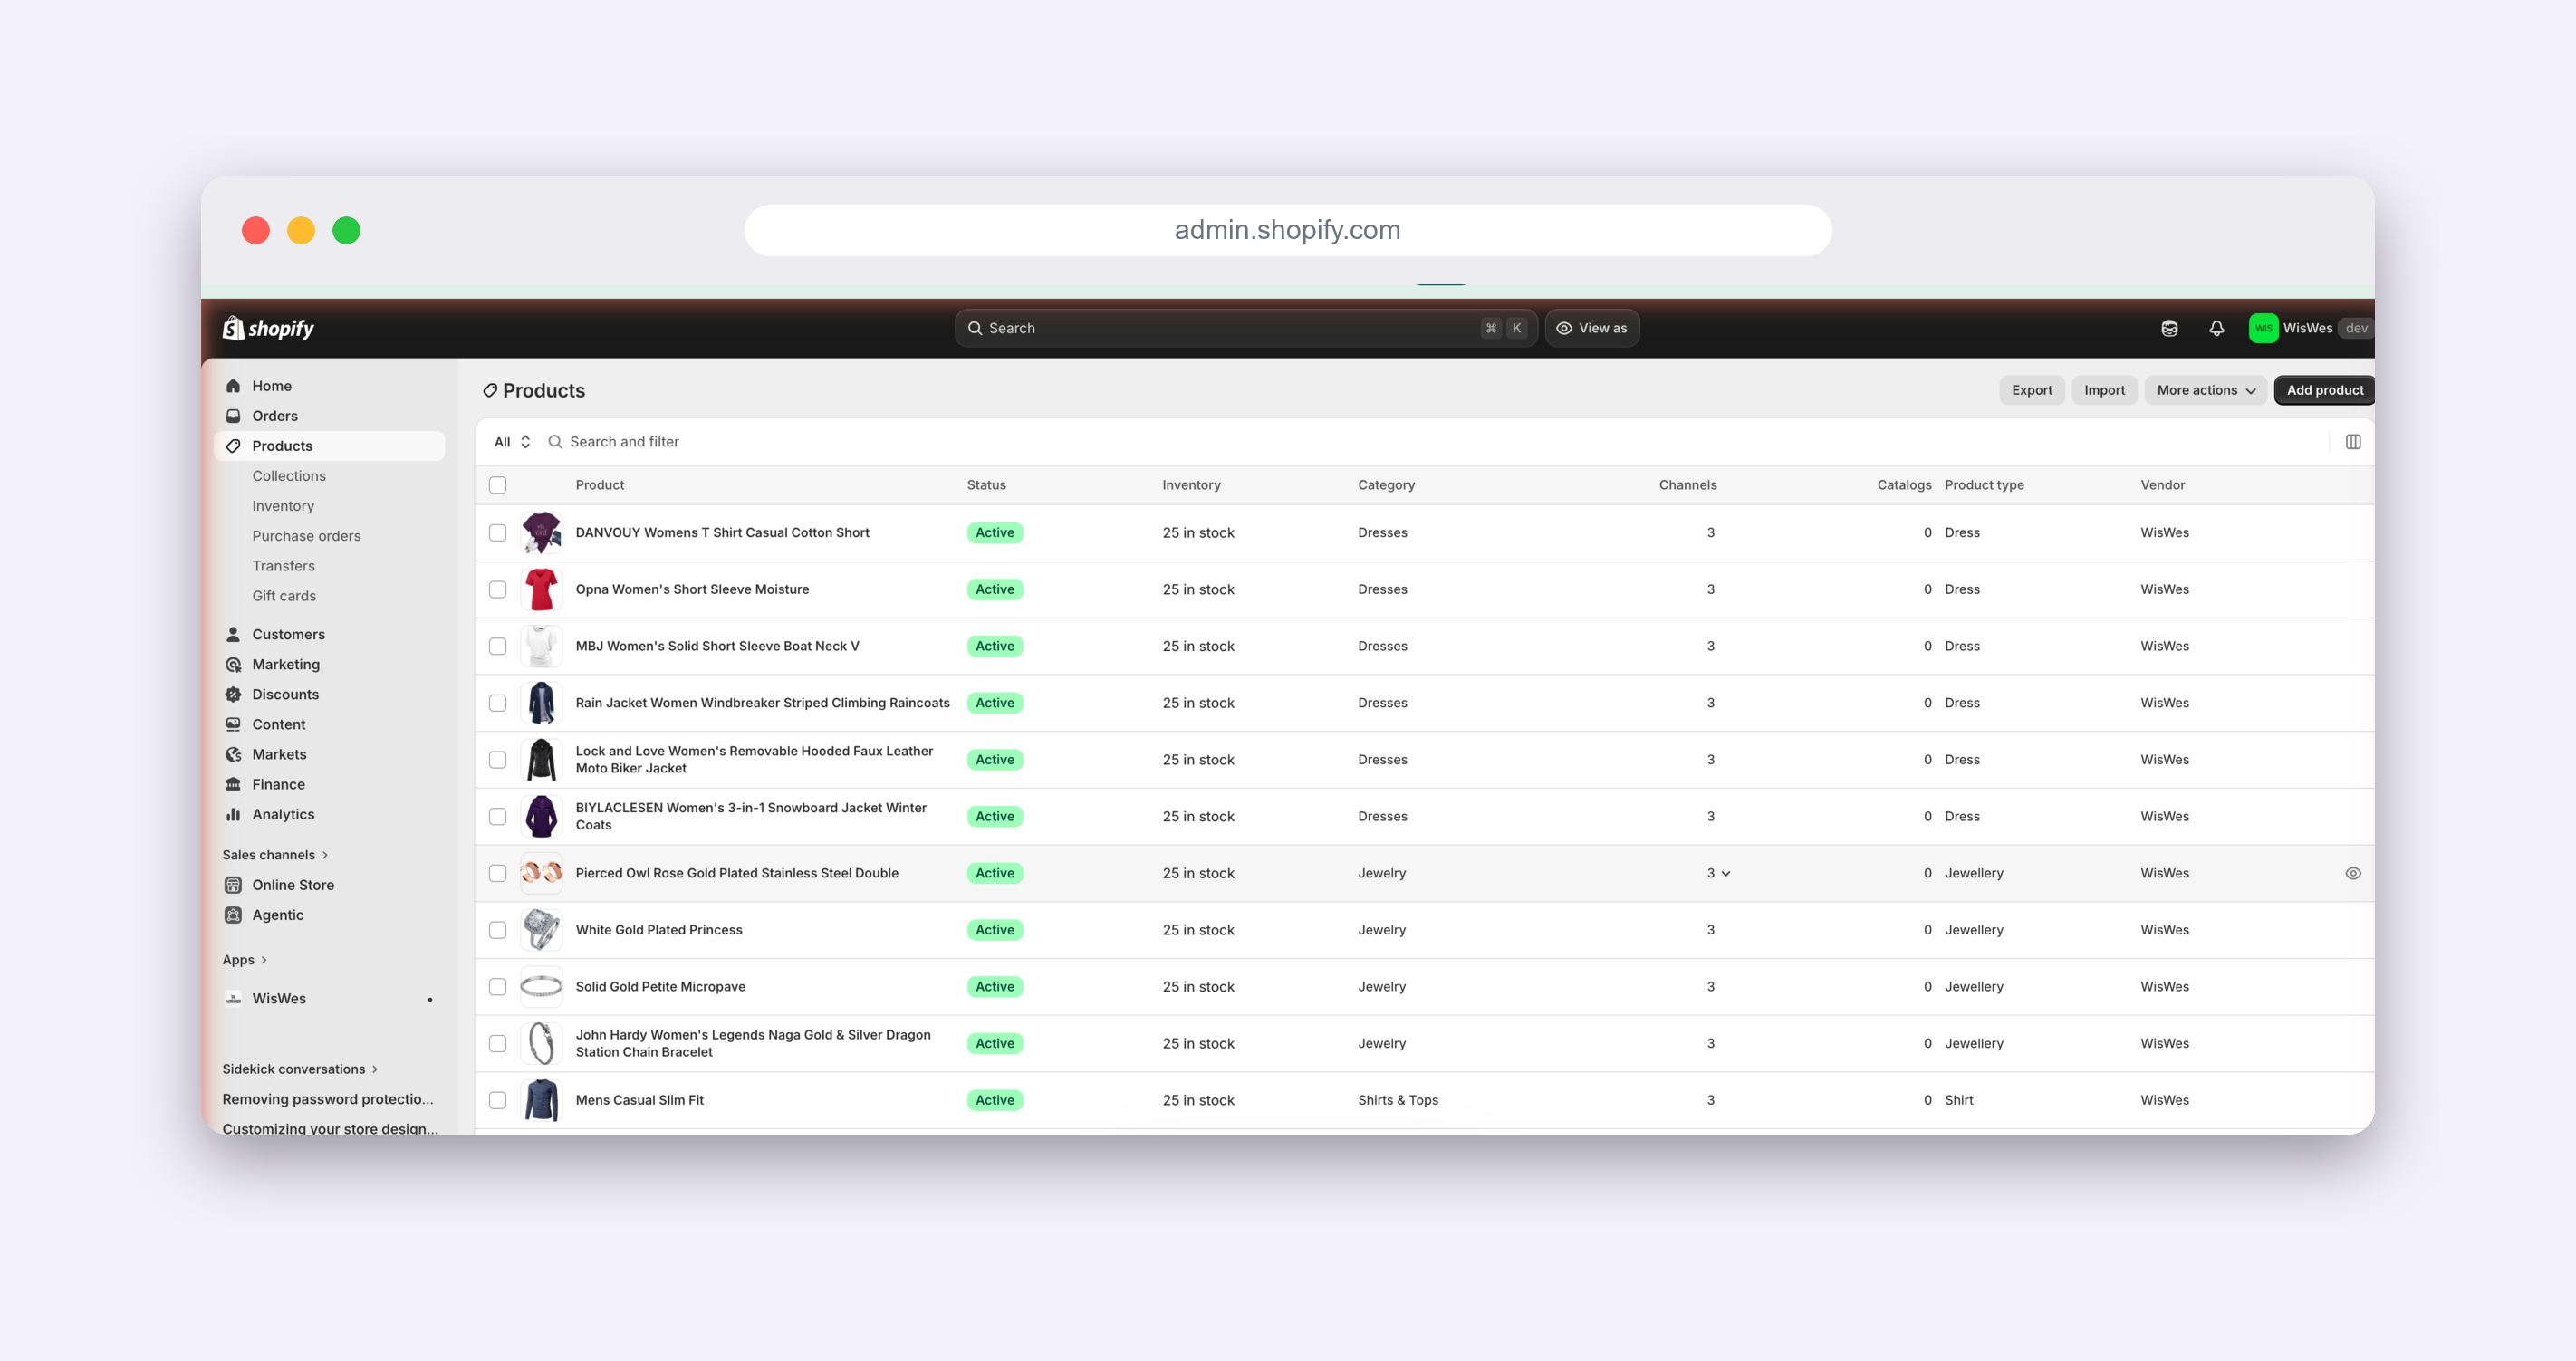Click the search magnifier icon in top bar

(x=975, y=328)
